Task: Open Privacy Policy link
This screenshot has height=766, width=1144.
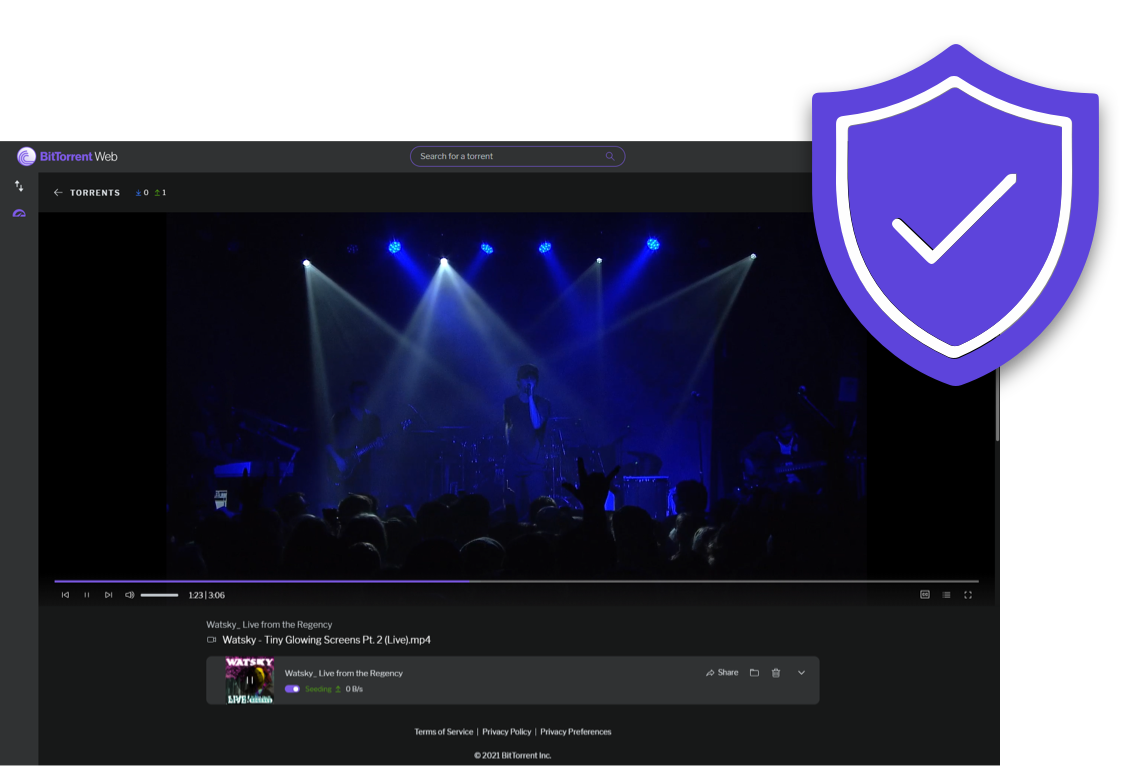Action: point(506,732)
